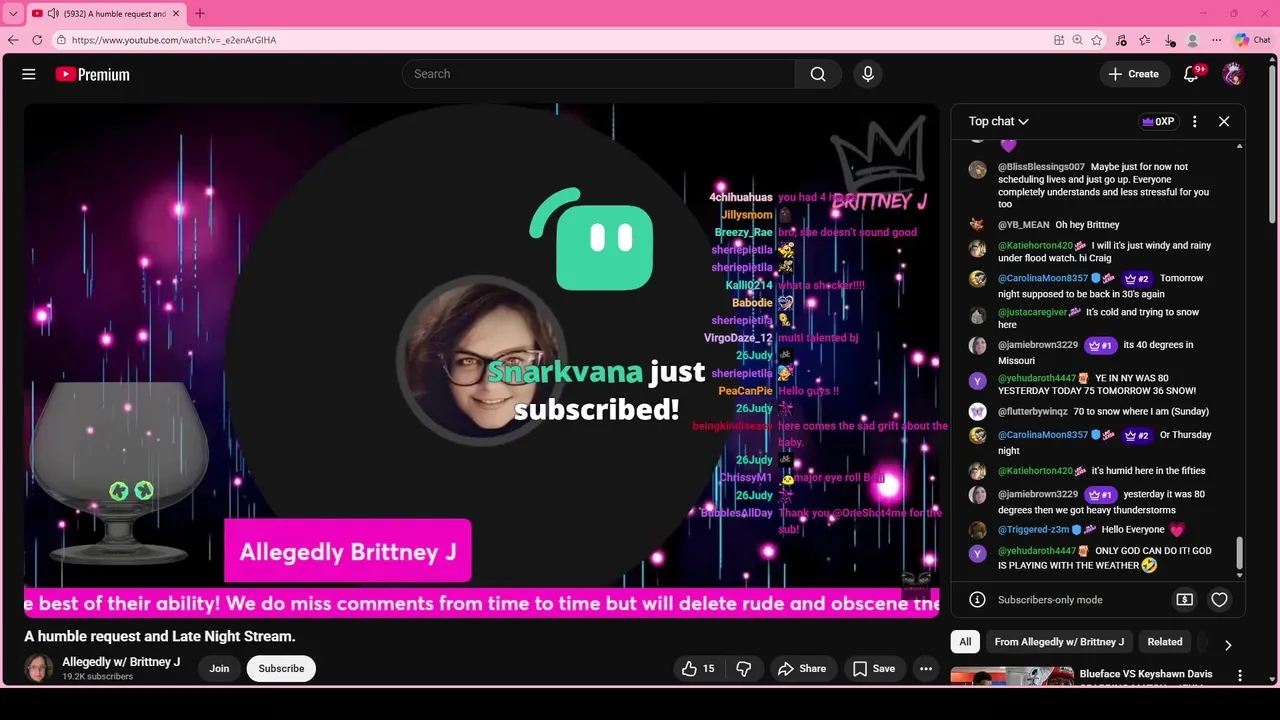The width and height of the screenshot is (1280, 720).
Task: Click the subscribers-only mode info icon
Action: [x=978, y=600]
